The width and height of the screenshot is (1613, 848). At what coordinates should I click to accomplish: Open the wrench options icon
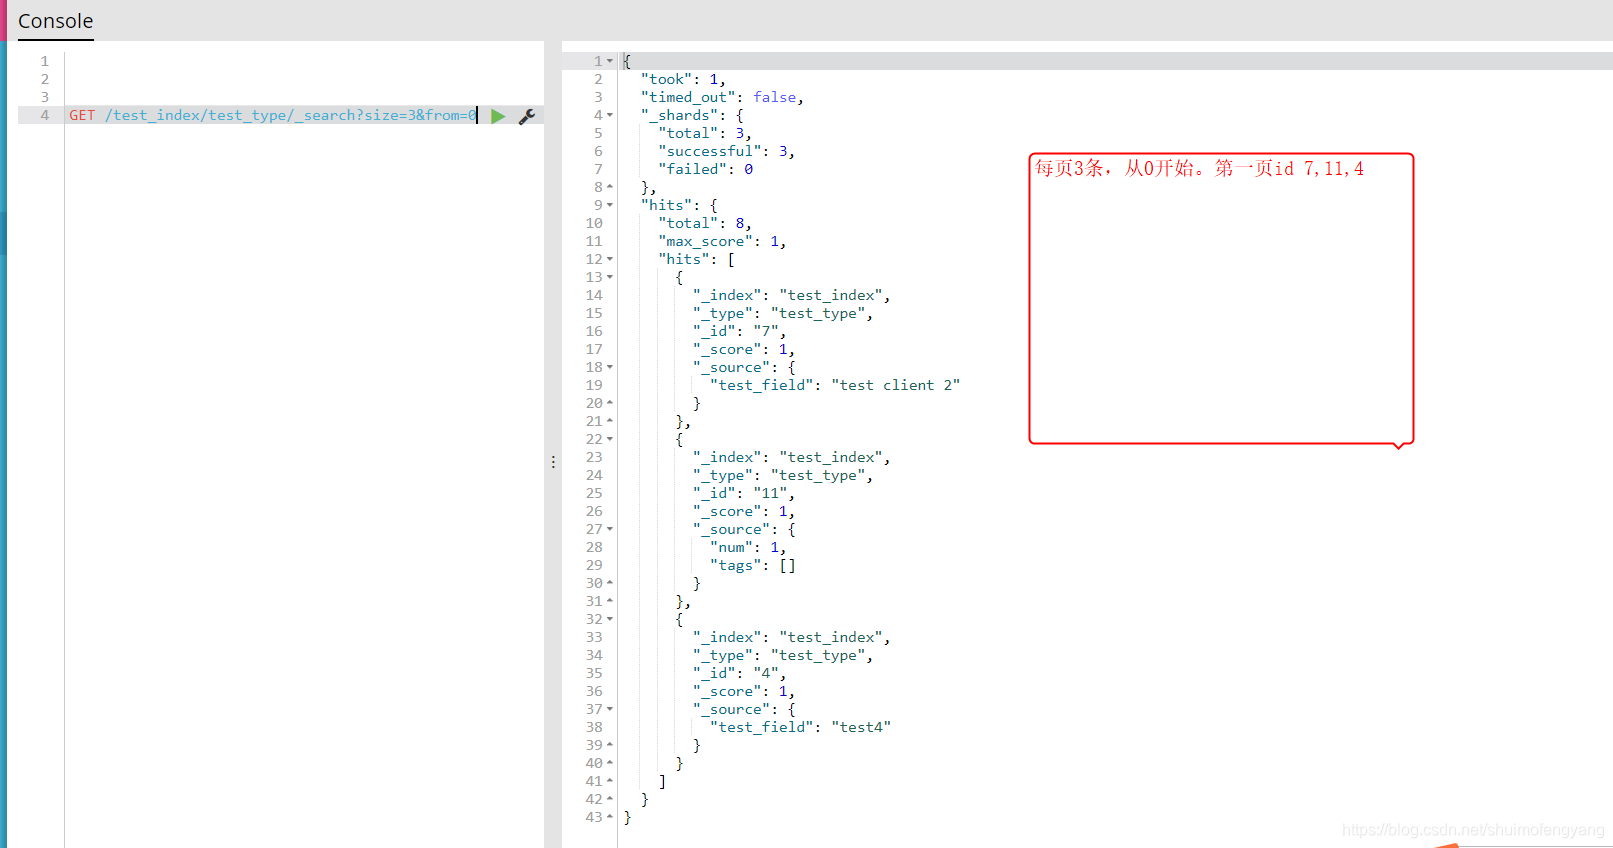(x=527, y=116)
